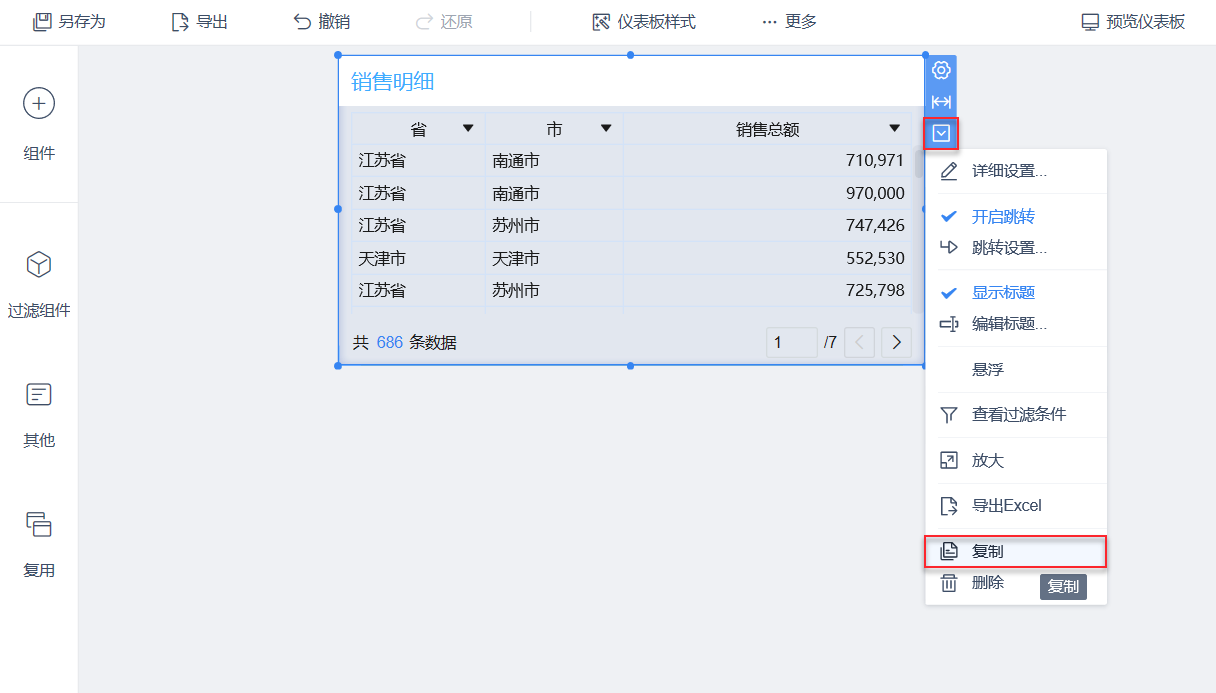The image size is (1216, 693).
Task: Open the Components (组件) sidebar panel
Action: [39, 125]
